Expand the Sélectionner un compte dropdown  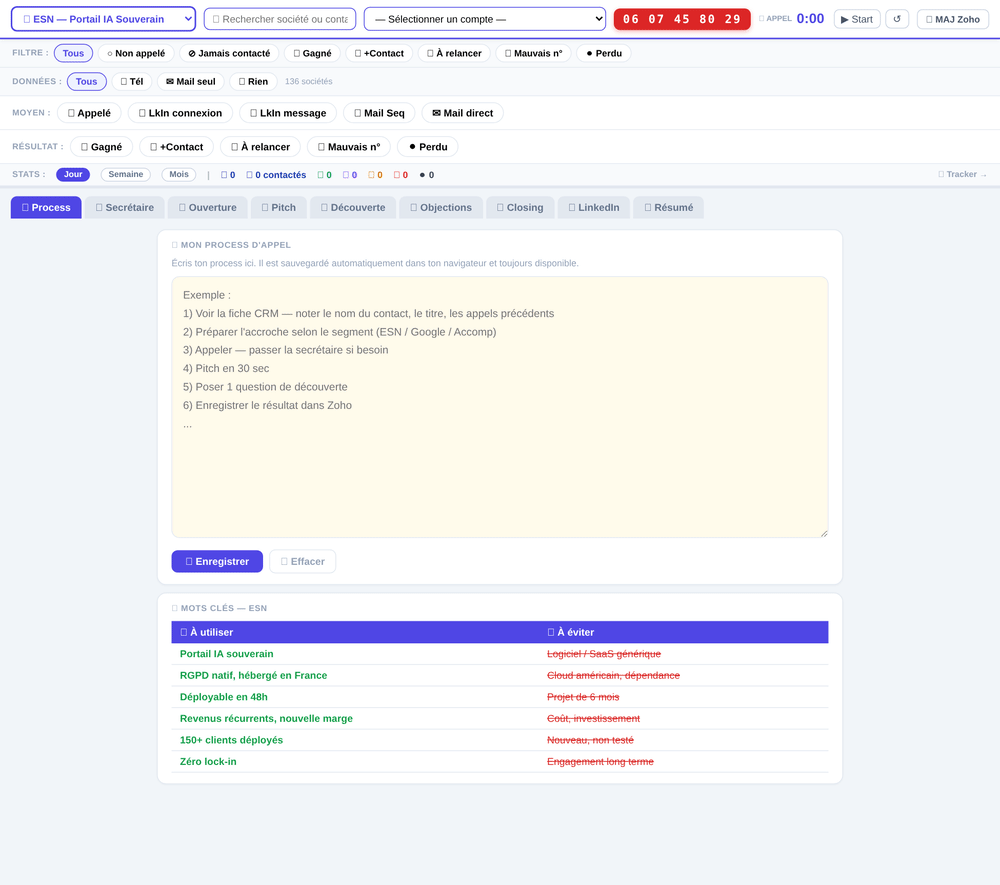(485, 19)
